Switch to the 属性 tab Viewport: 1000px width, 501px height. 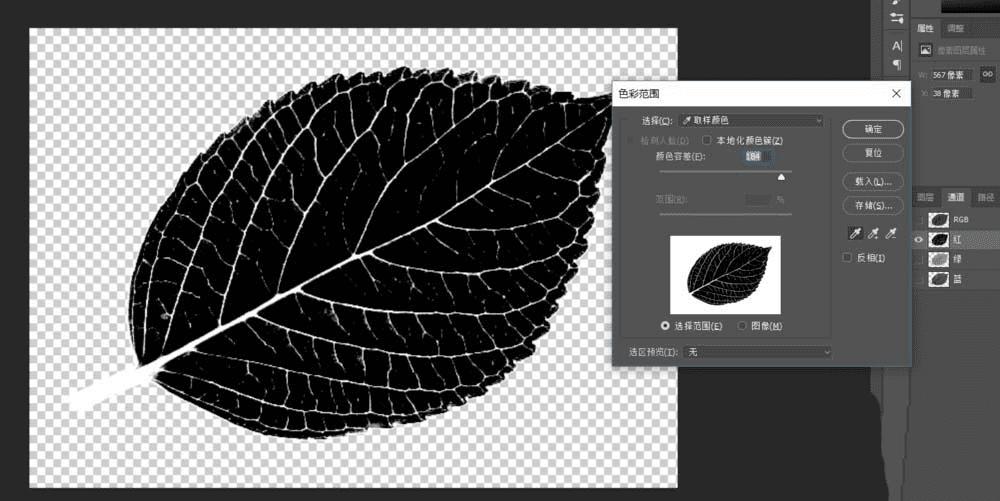point(925,28)
